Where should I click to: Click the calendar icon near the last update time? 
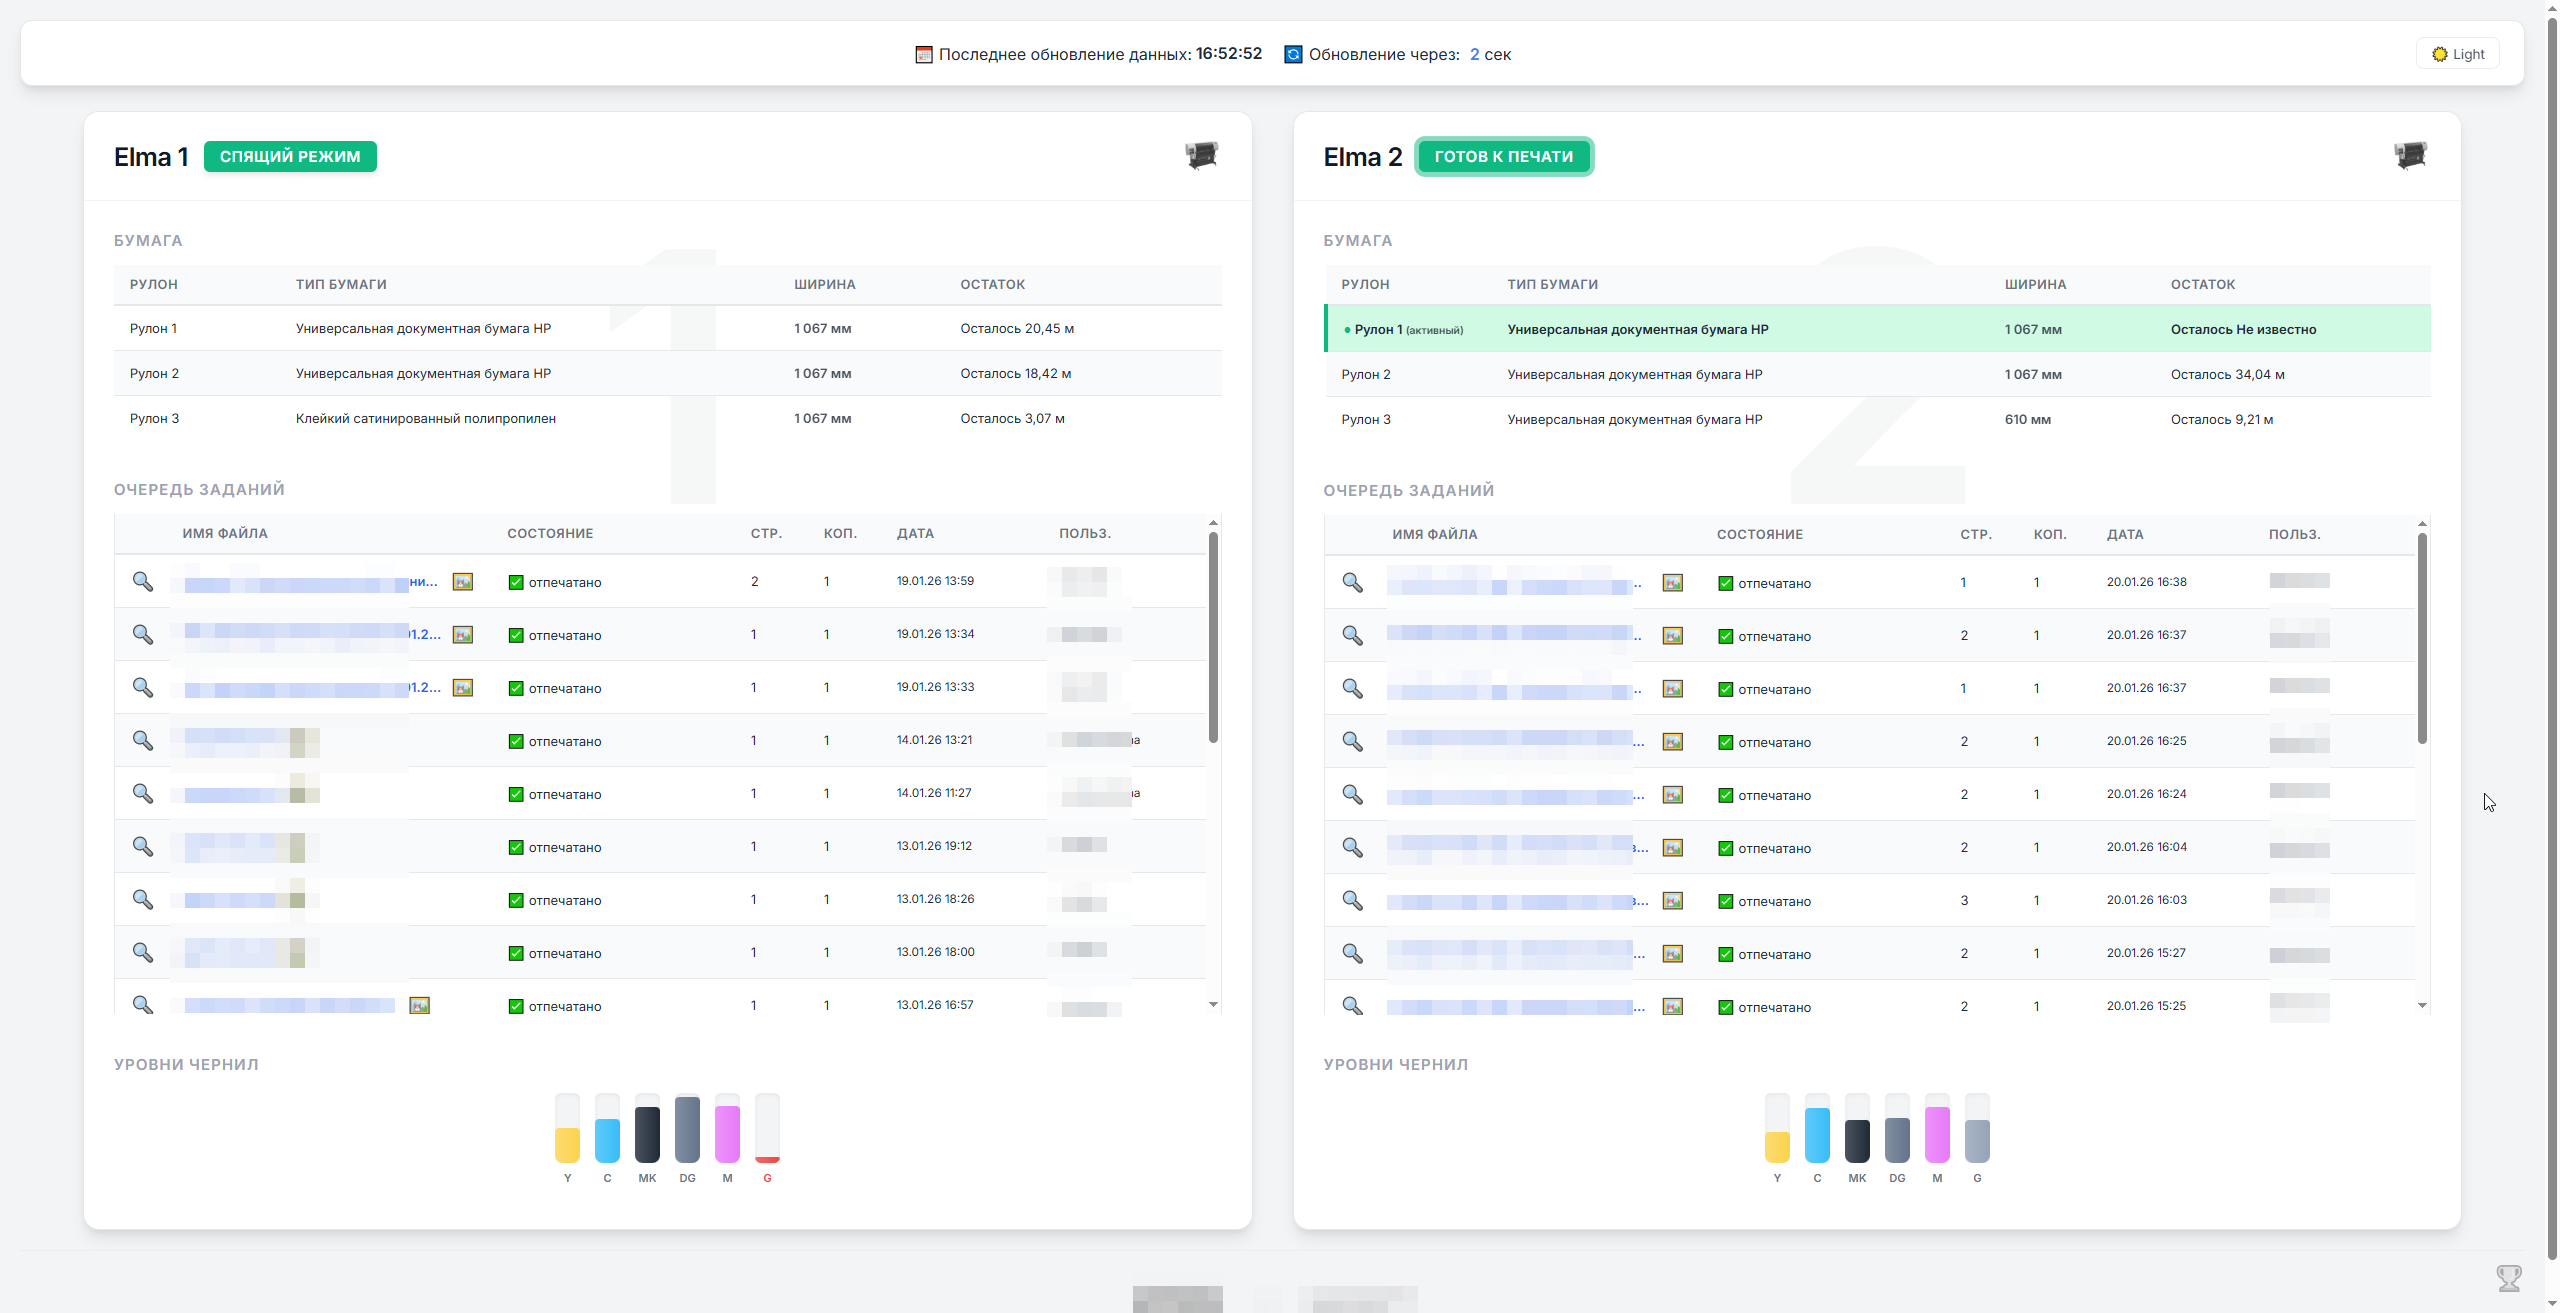coord(923,53)
